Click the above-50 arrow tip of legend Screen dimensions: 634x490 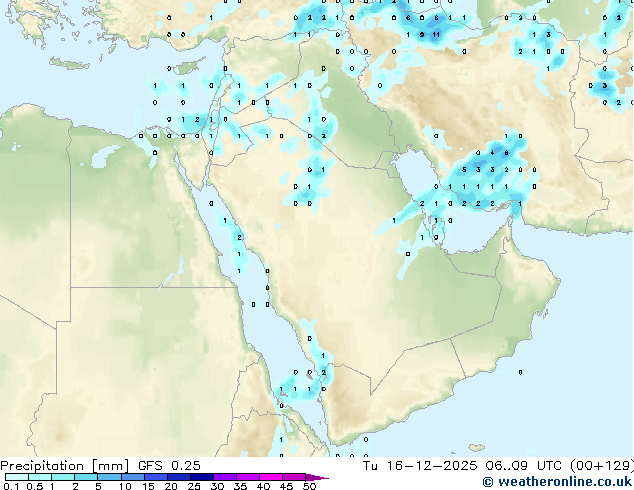[x=317, y=477]
